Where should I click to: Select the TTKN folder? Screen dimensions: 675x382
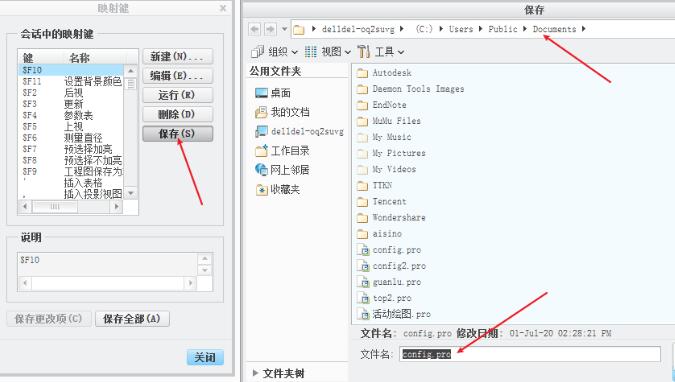(x=375, y=185)
